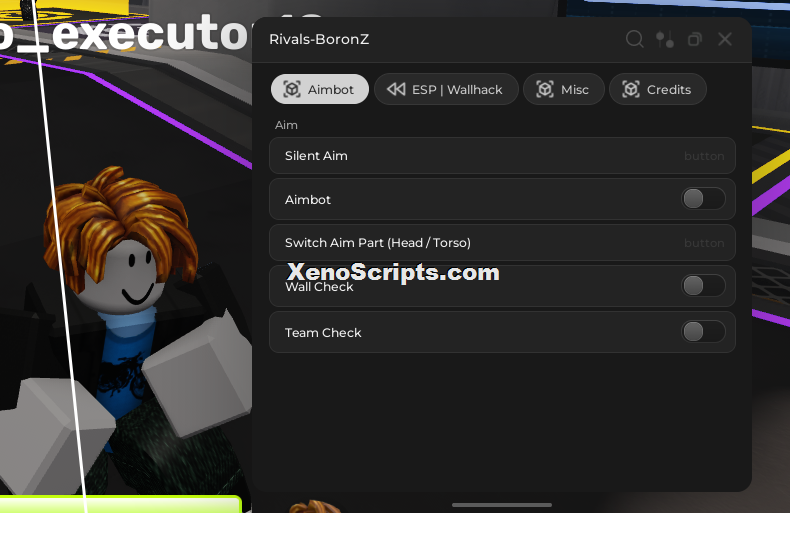Viewport: 790px width, 543px height.
Task: Click the cube icon on Misc tab
Action: pyautogui.click(x=545, y=89)
